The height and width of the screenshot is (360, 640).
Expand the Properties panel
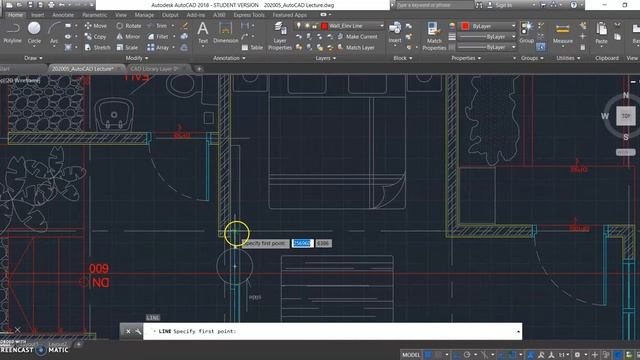click(x=466, y=58)
